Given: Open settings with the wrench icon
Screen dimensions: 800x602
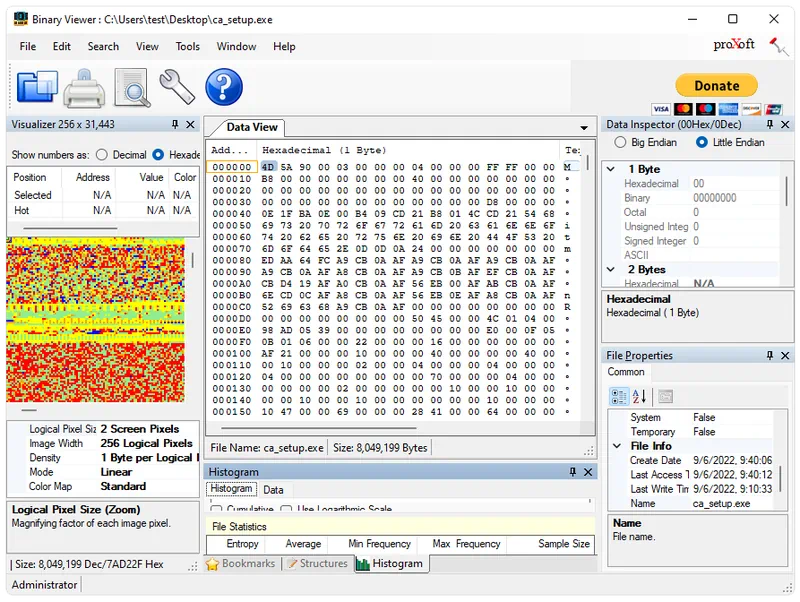Looking at the screenshot, I should coord(177,88).
